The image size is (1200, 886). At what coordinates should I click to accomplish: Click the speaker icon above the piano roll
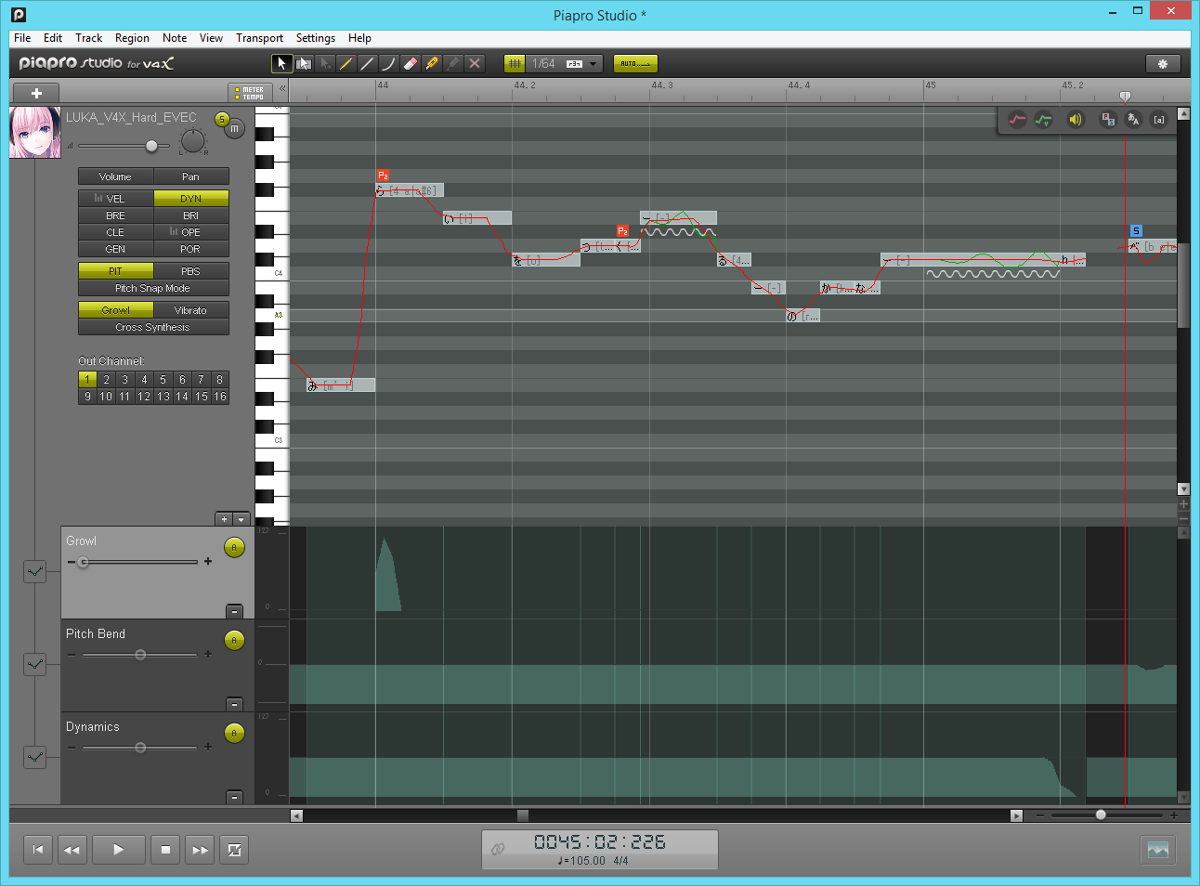tap(1074, 119)
